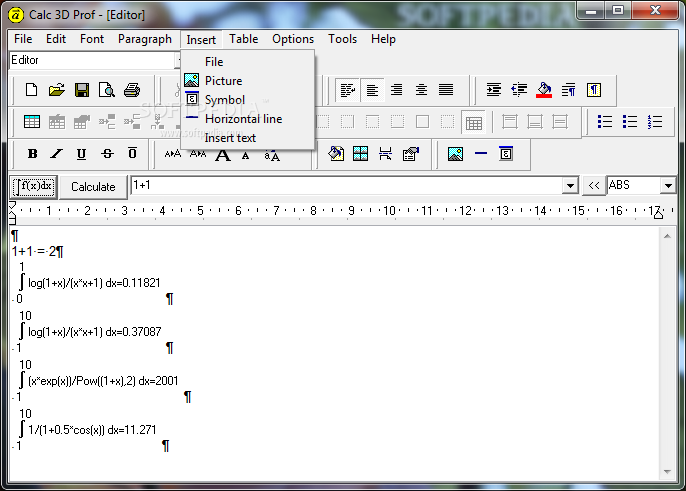This screenshot has height=491, width=686.
Task: Choose File in the Insert menu
Action: point(248,62)
